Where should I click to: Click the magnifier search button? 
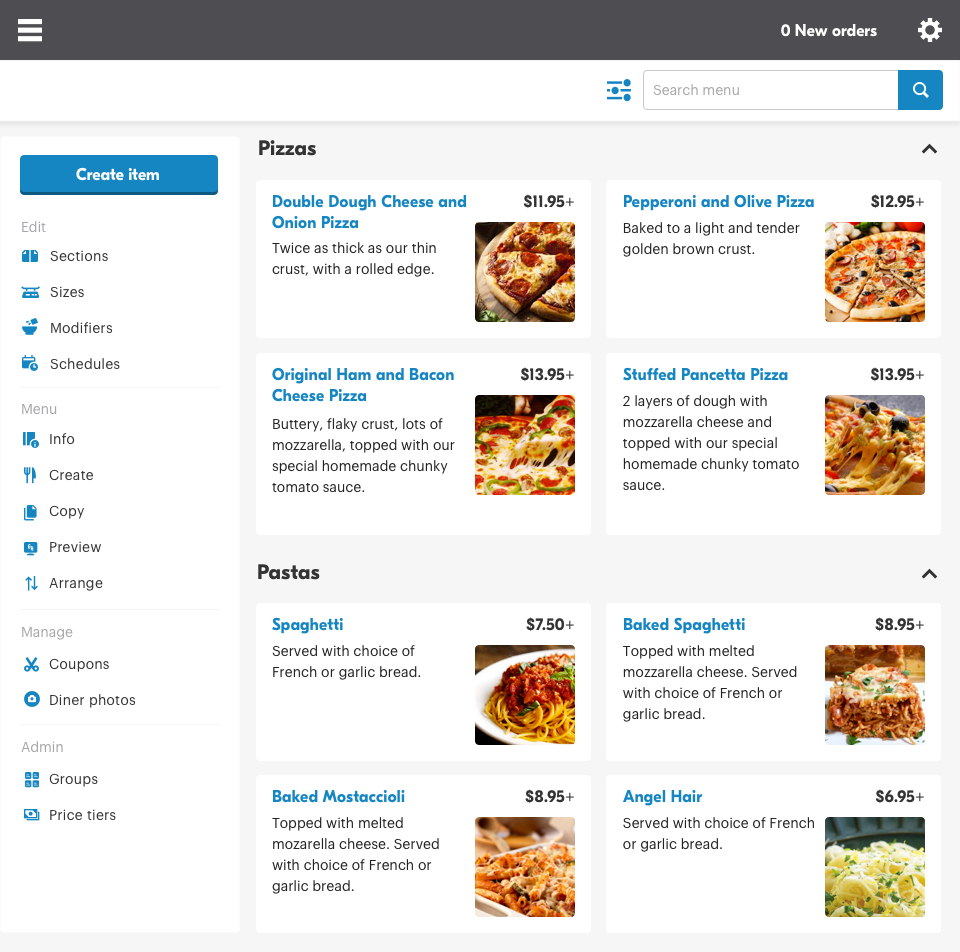coord(920,90)
